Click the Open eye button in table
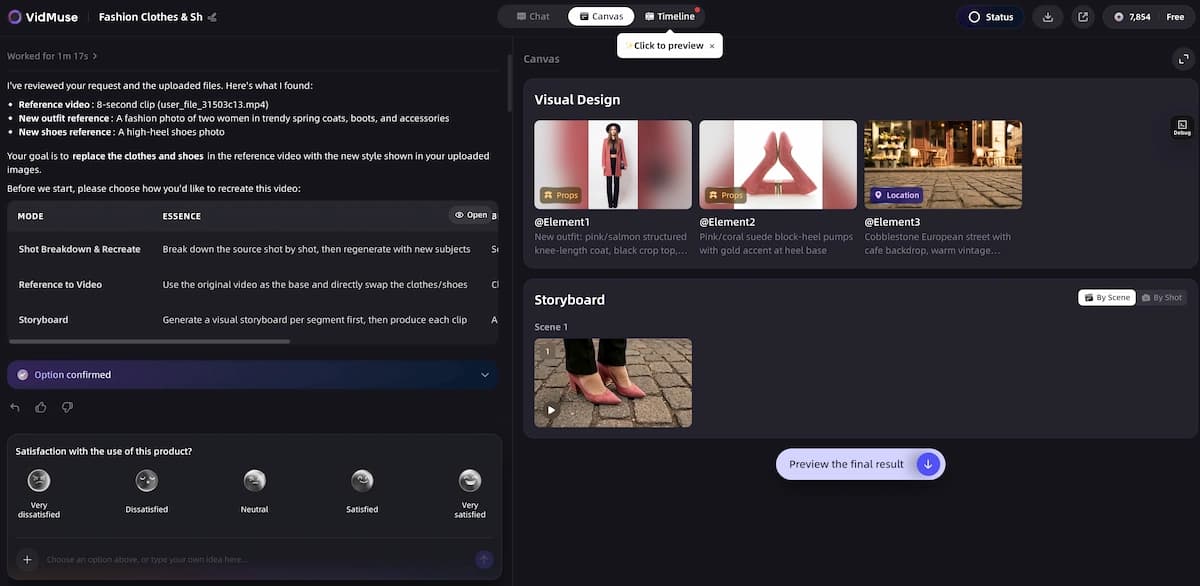Image resolution: width=1200 pixels, height=586 pixels. pos(470,215)
